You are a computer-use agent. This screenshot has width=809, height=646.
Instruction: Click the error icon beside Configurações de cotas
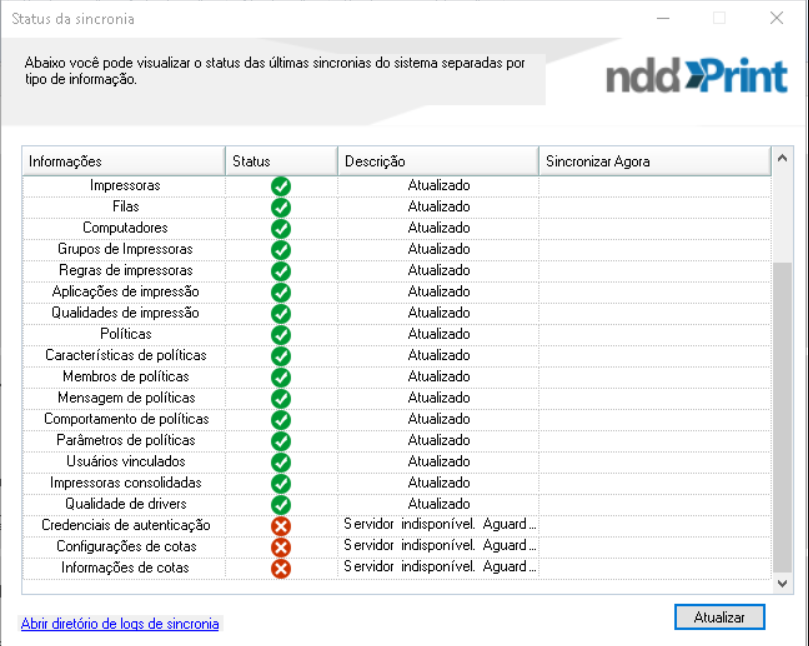tap(281, 546)
